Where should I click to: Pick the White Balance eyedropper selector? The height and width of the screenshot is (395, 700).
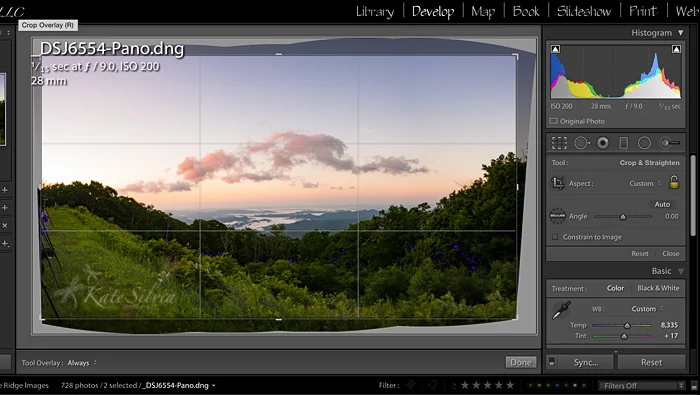pyautogui.click(x=561, y=311)
